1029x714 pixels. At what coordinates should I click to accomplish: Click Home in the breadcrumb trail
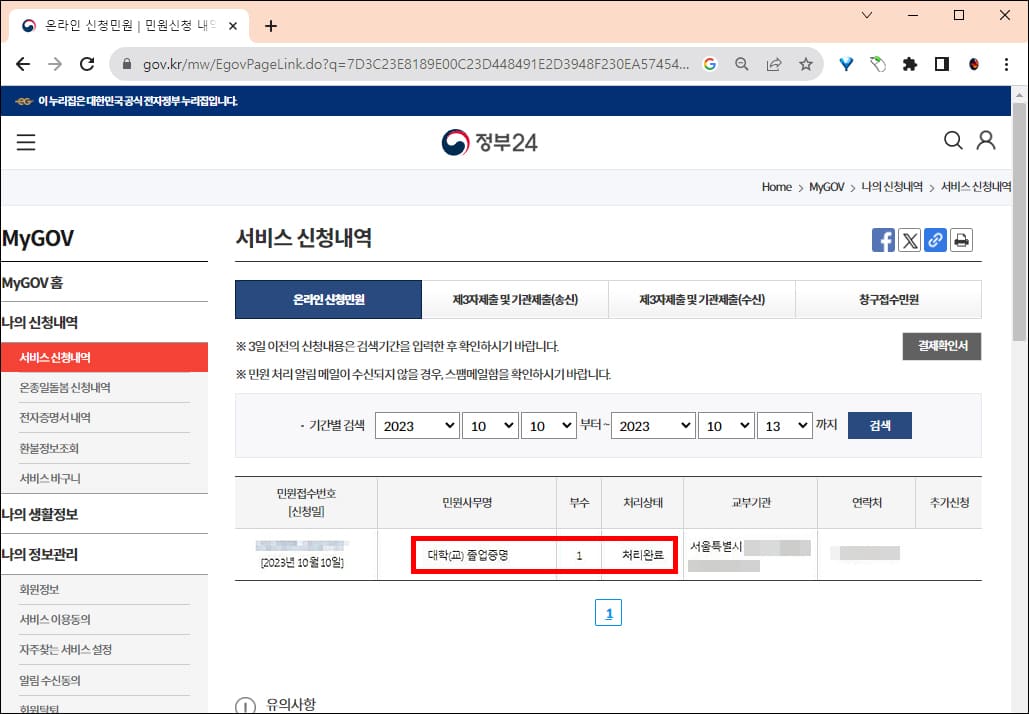[x=776, y=187]
